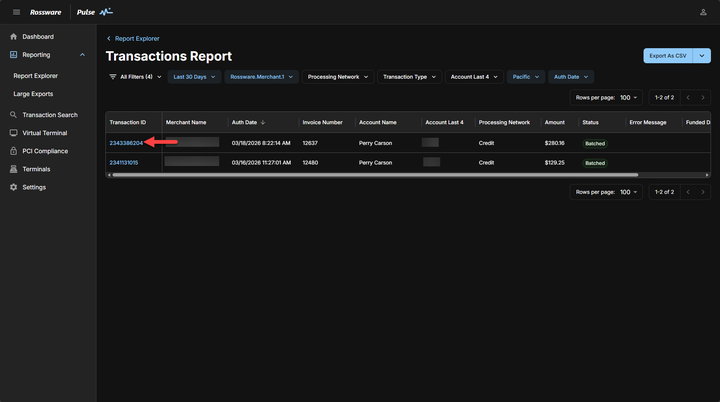The image size is (720, 402).
Task: Open Report Explorer in the sidebar
Action: pos(35,75)
